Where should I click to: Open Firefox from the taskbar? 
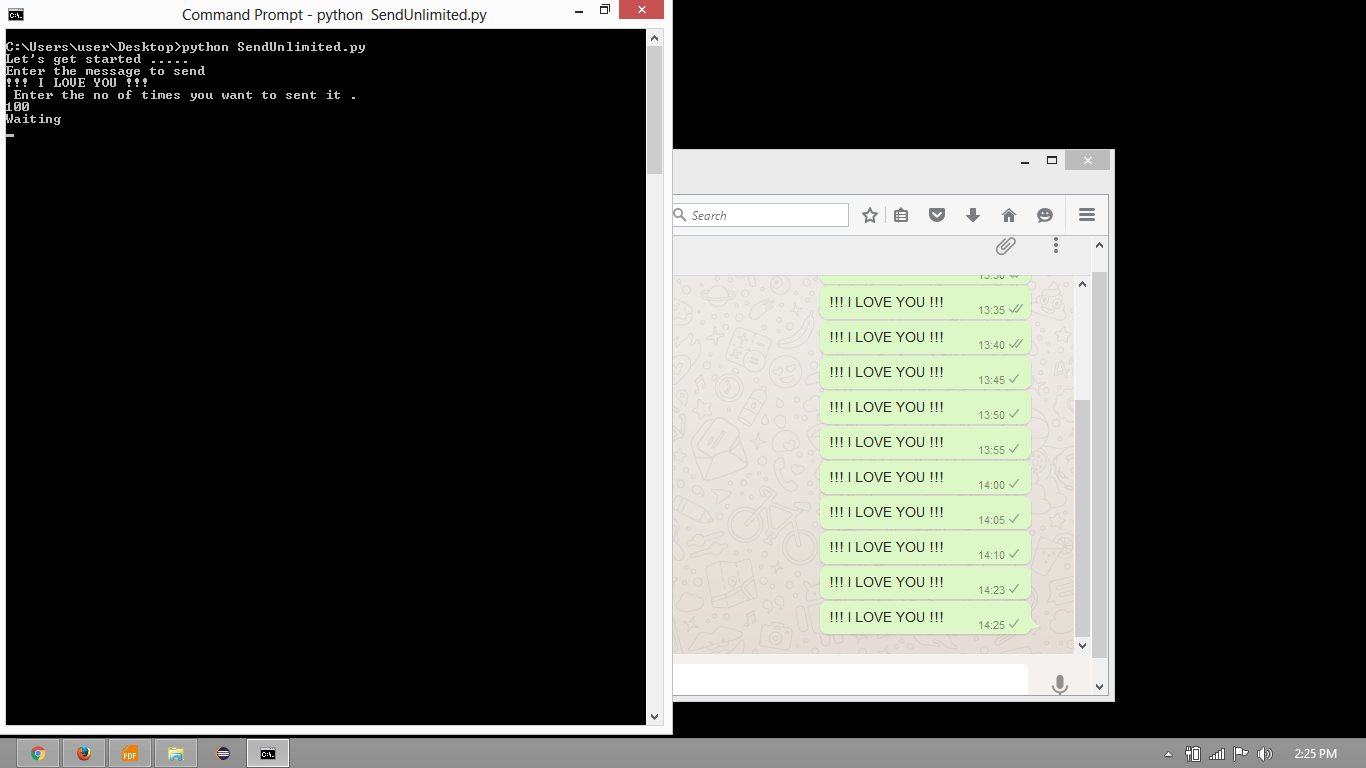coord(84,754)
